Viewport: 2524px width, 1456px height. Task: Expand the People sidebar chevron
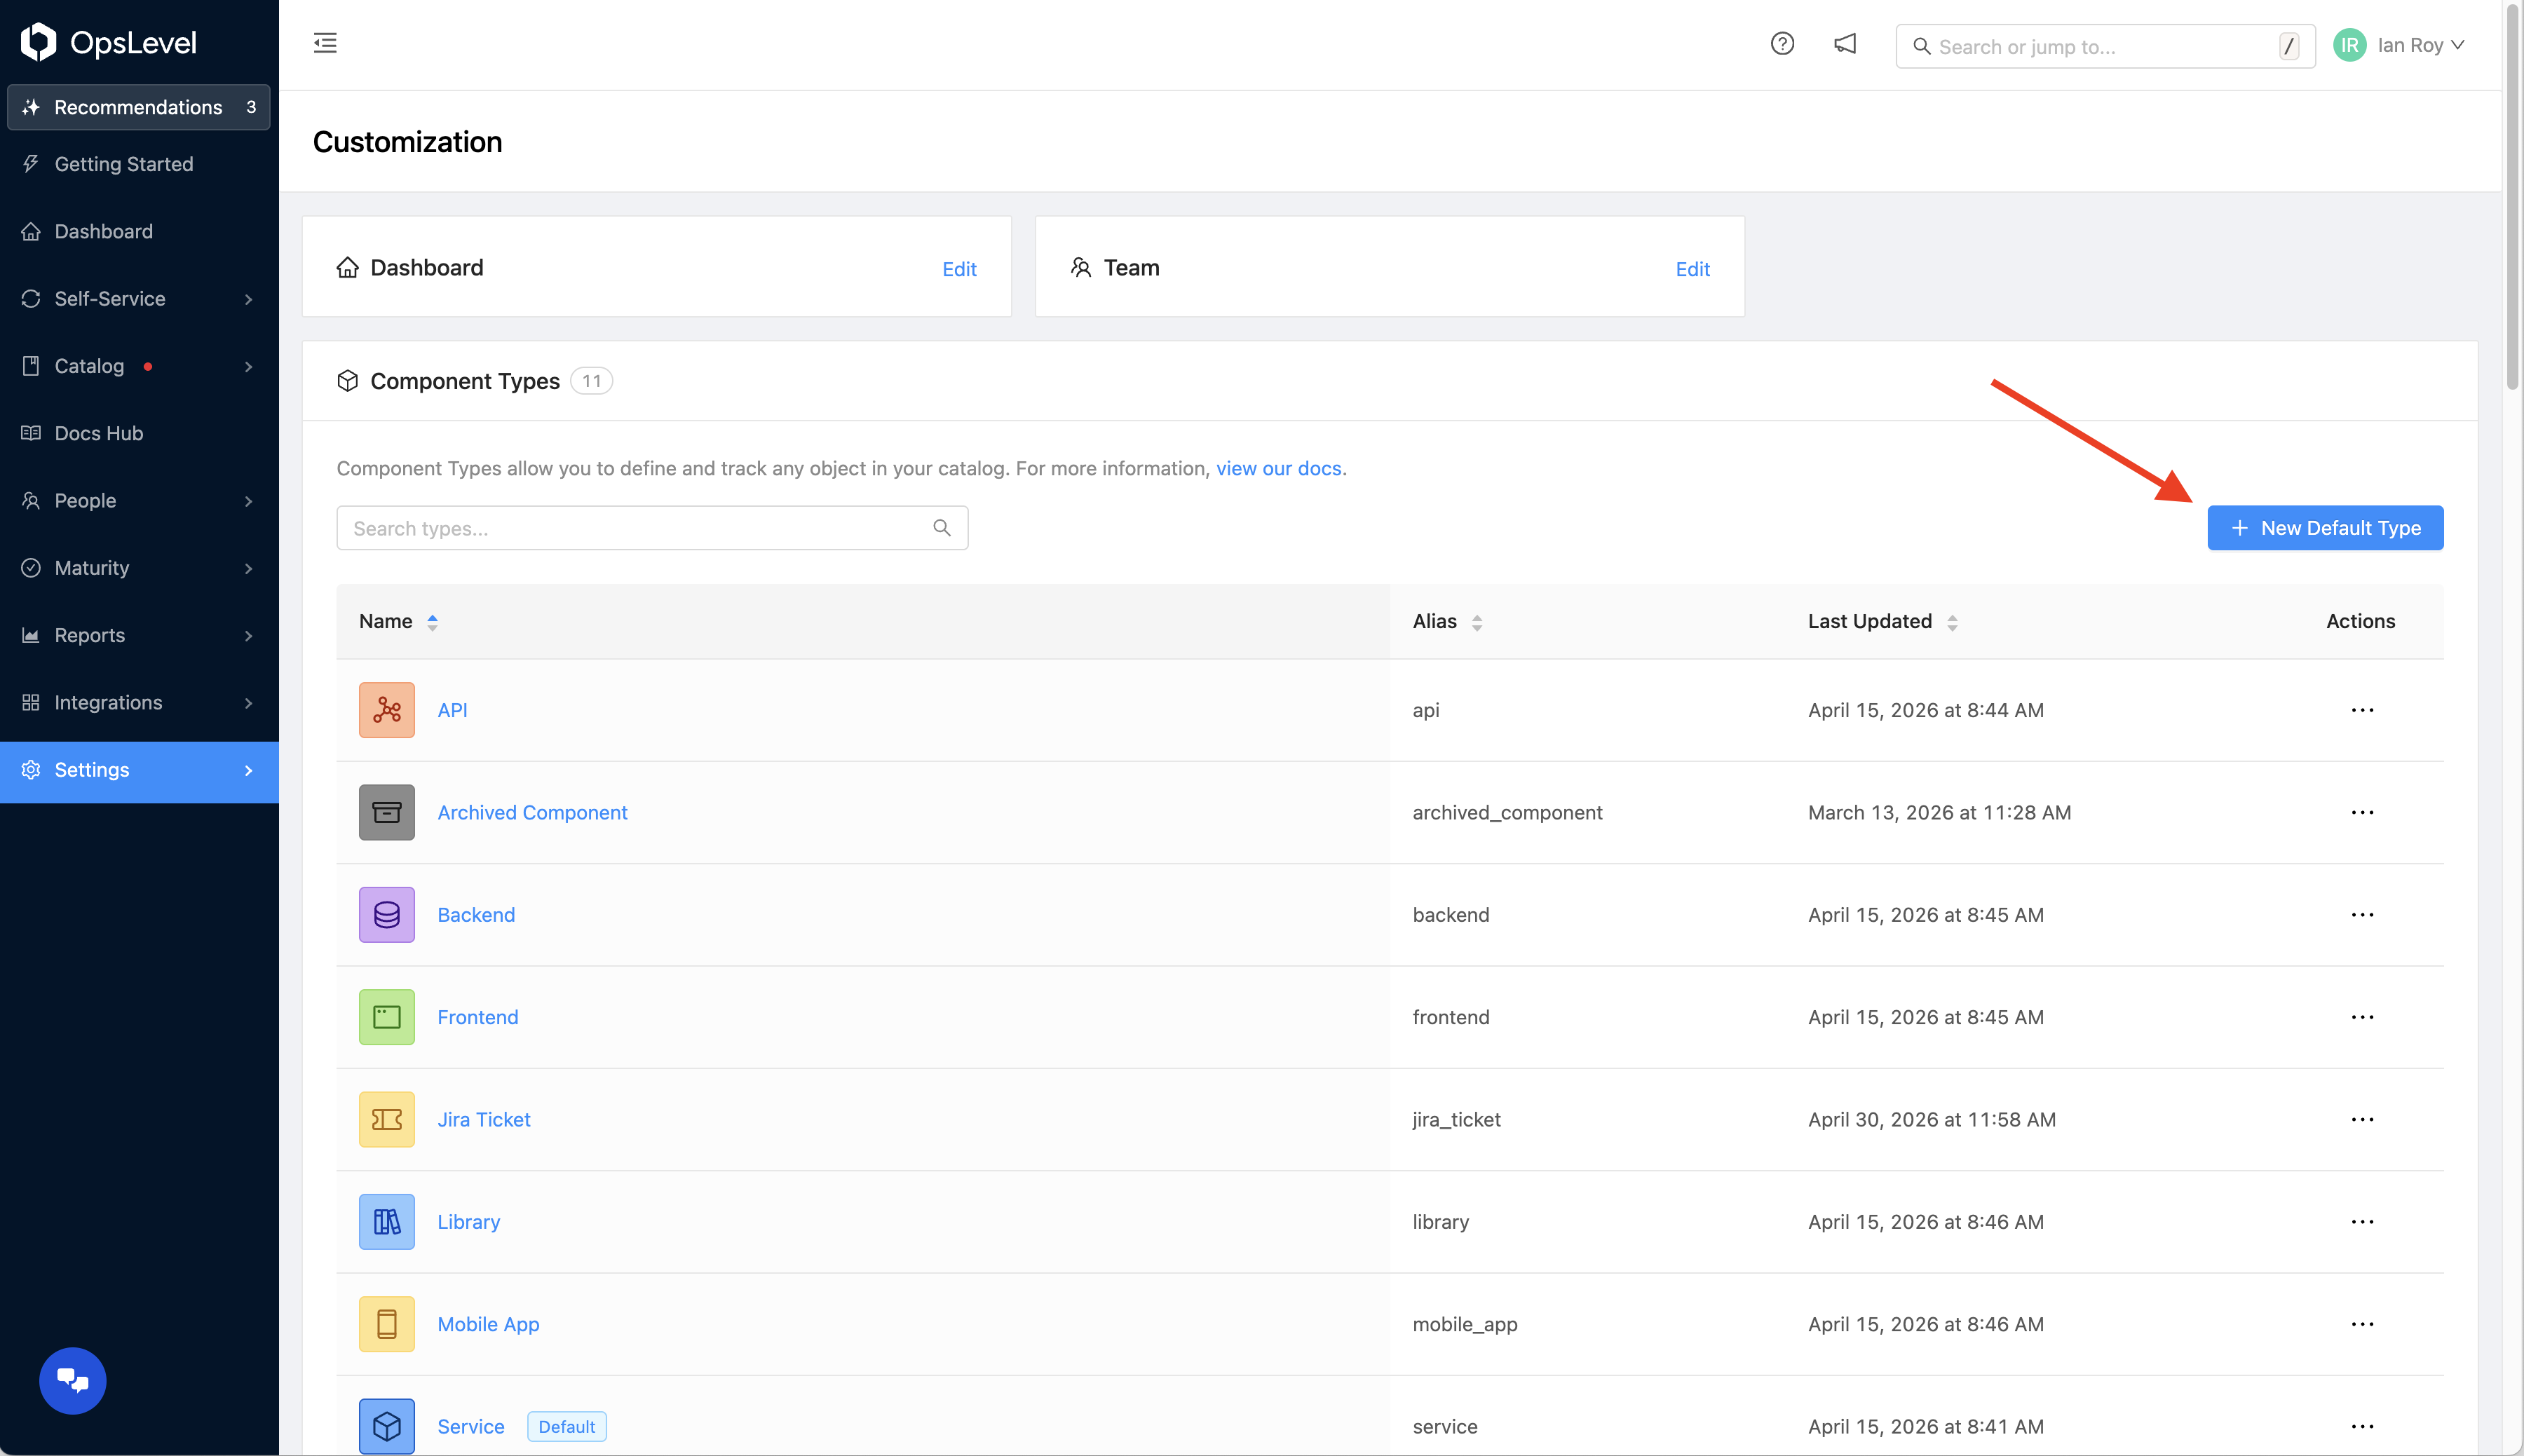[248, 501]
